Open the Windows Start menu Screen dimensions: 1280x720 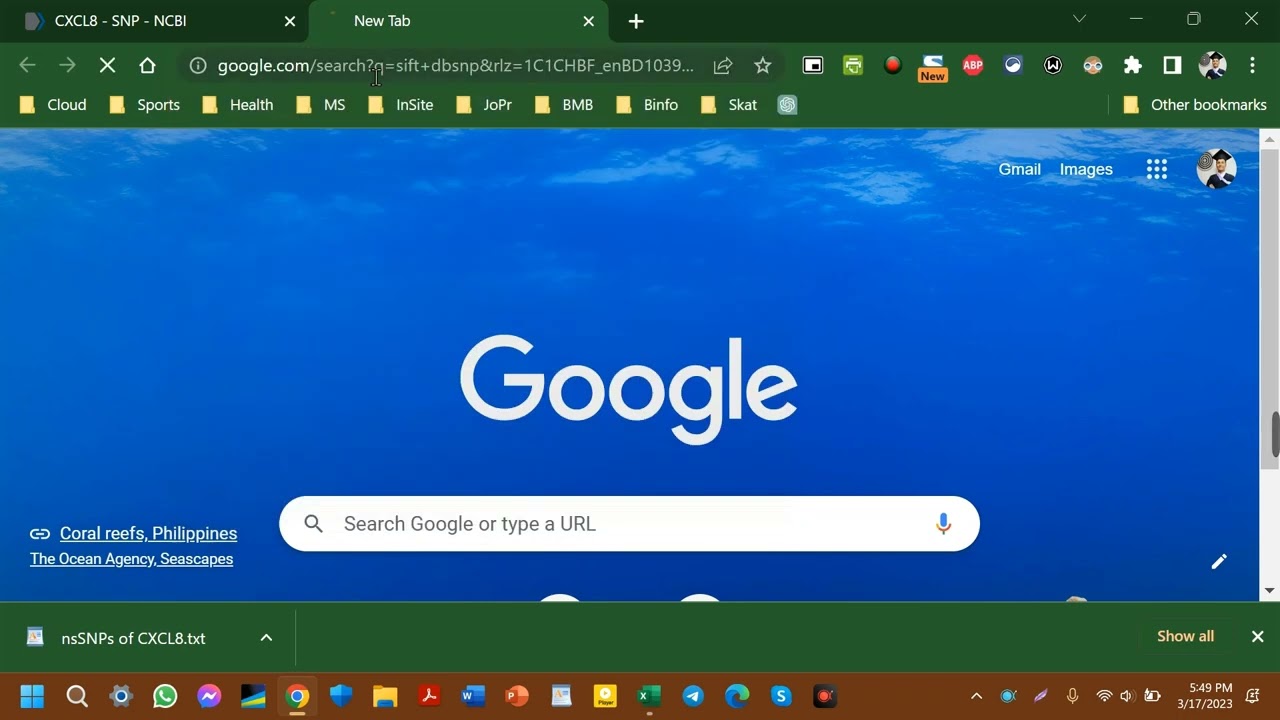(x=32, y=696)
